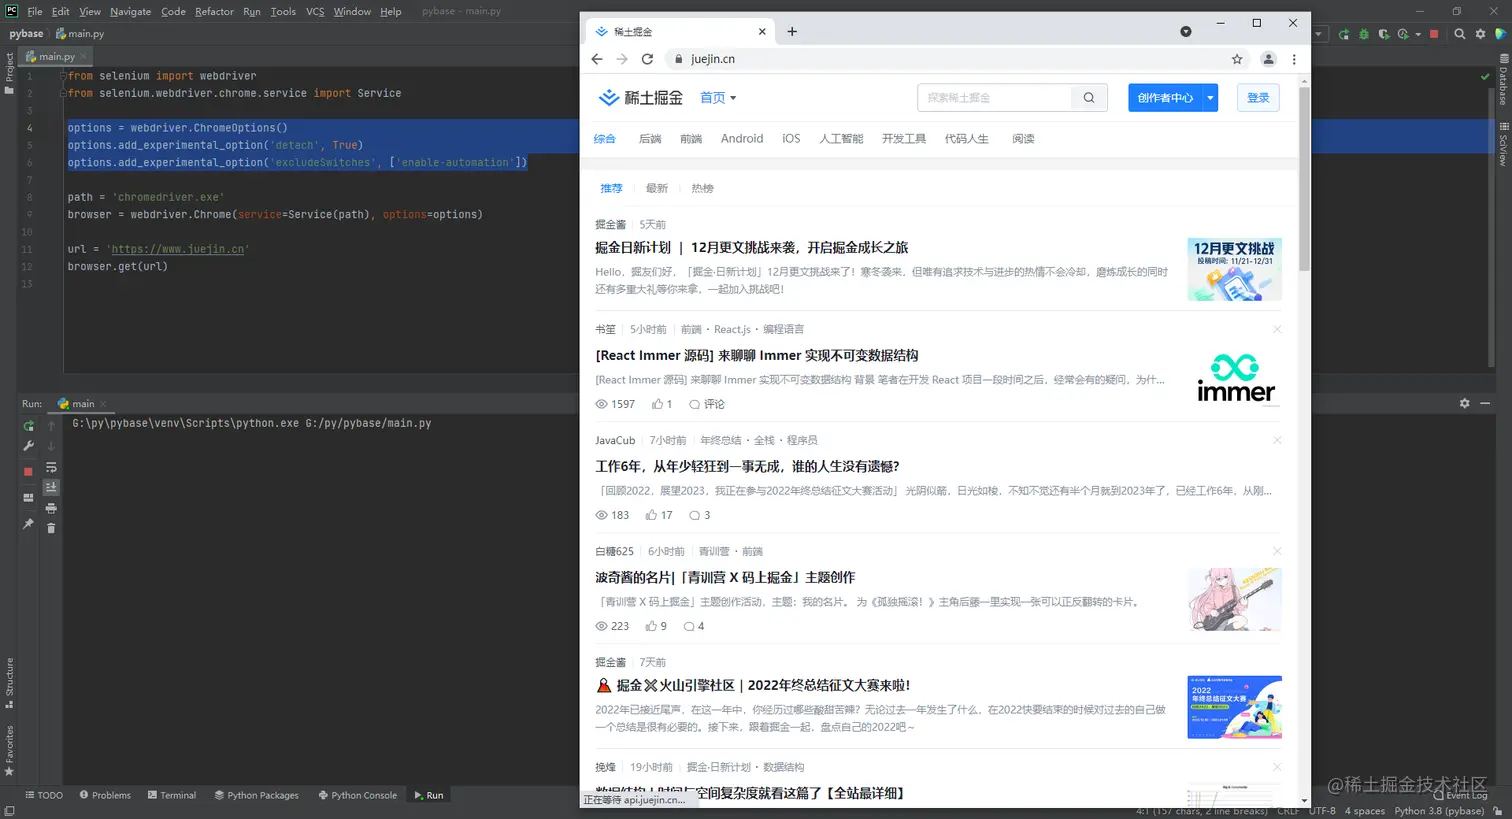Rerun main from the Run panel sidebar
The height and width of the screenshot is (819, 1512).
(28, 426)
